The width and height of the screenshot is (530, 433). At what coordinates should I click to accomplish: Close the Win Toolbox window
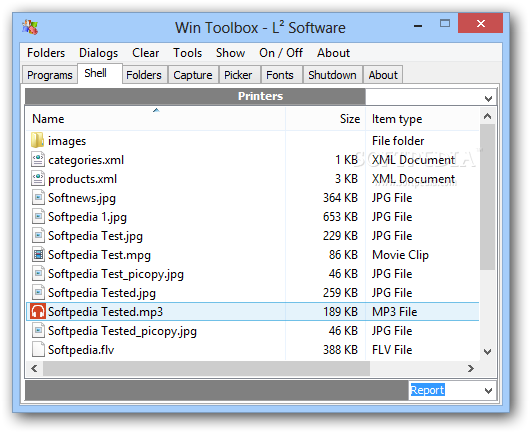click(480, 23)
